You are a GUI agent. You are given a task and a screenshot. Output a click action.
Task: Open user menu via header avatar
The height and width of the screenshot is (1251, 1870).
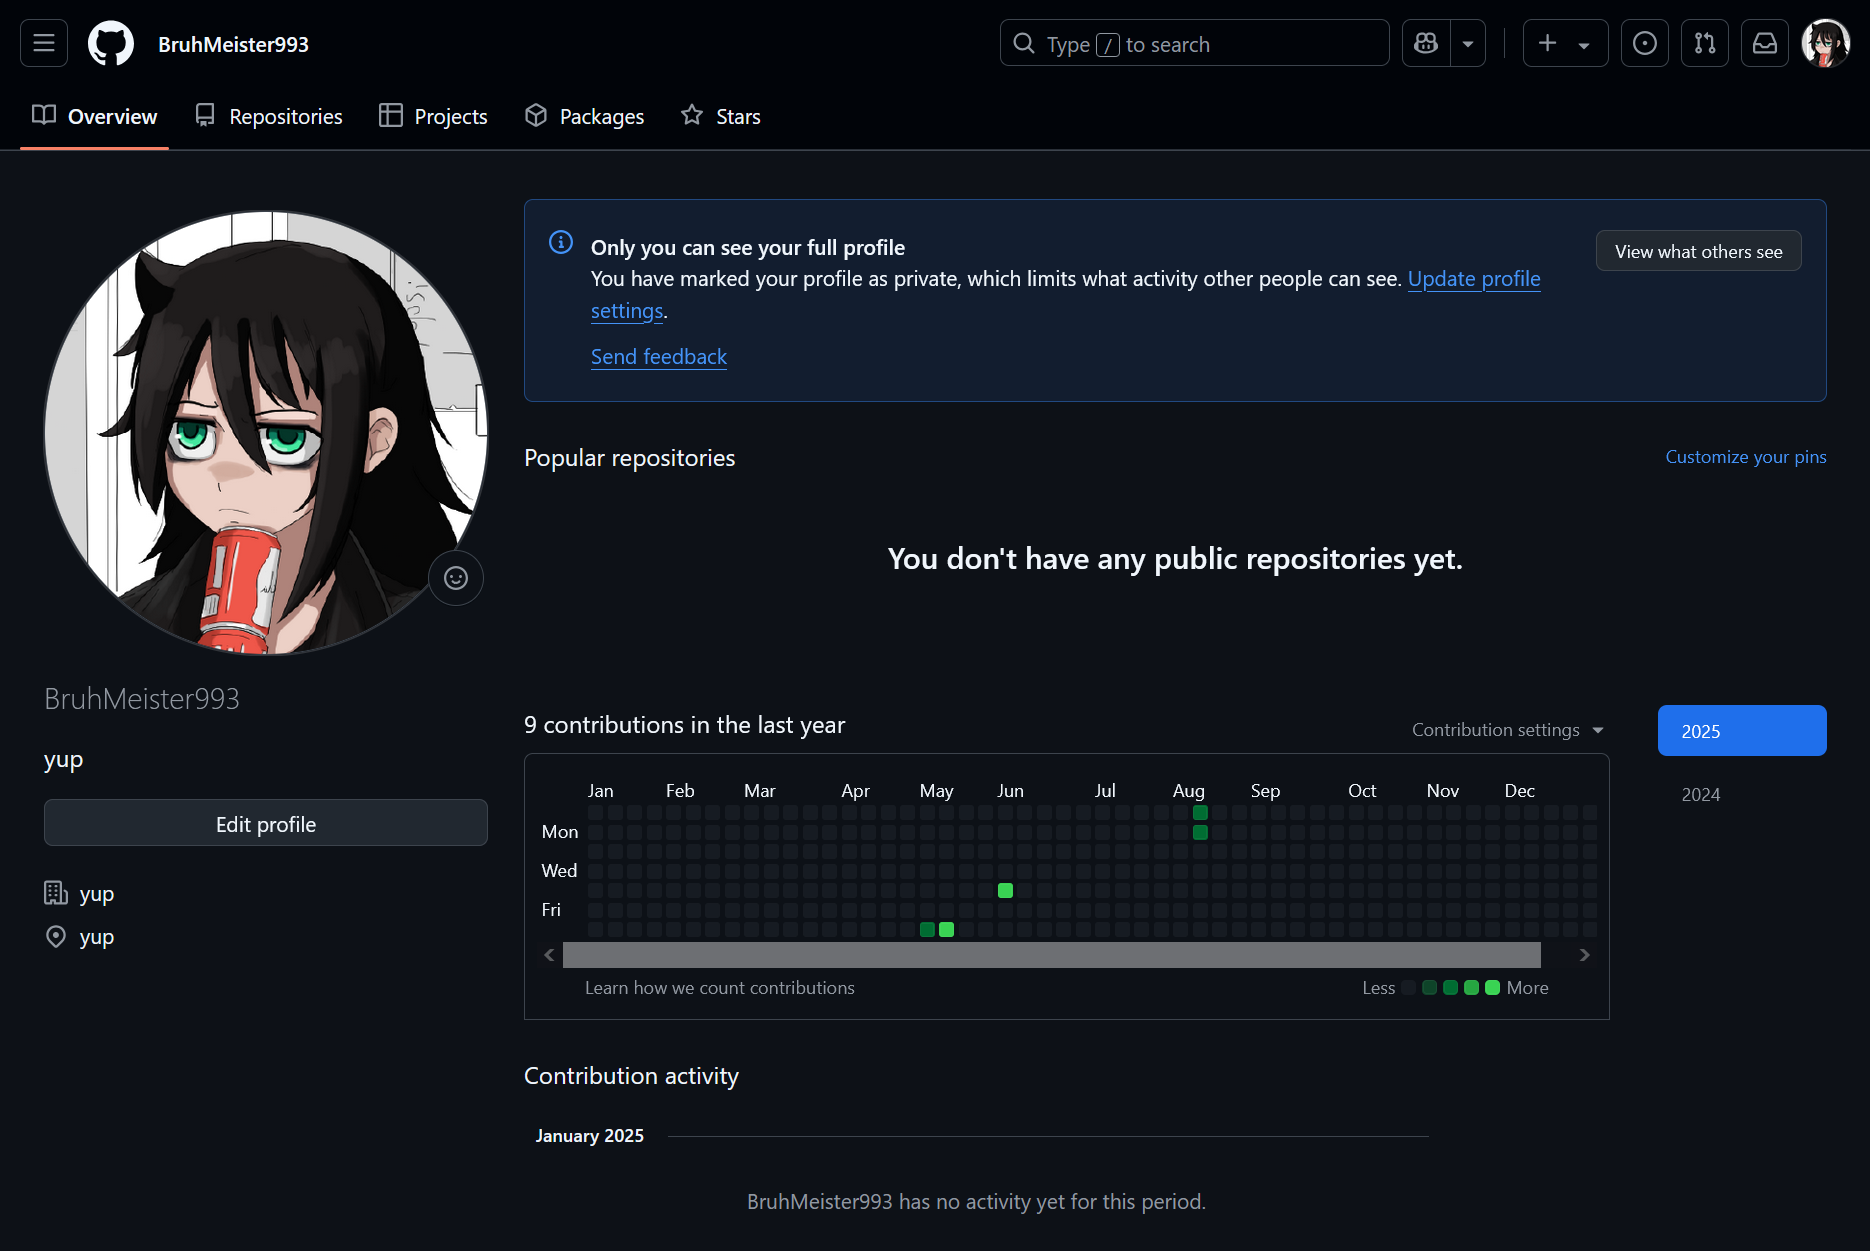(1825, 43)
